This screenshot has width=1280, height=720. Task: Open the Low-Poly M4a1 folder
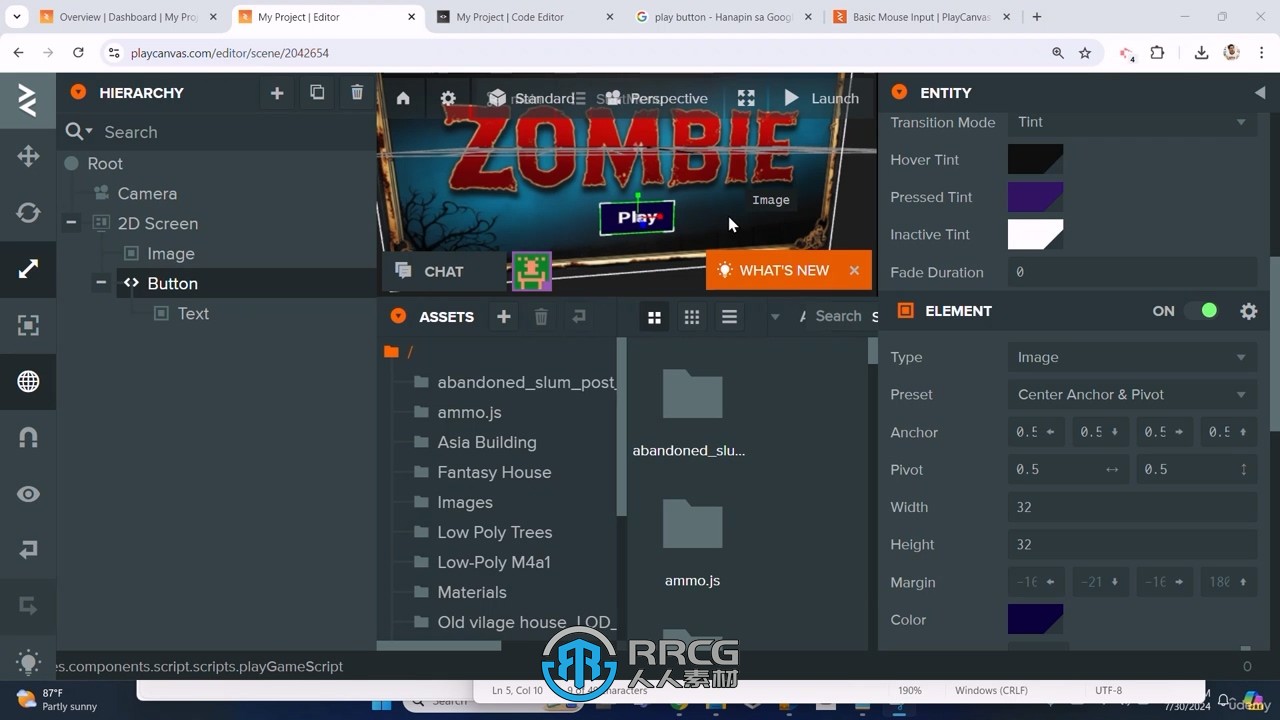tap(494, 562)
